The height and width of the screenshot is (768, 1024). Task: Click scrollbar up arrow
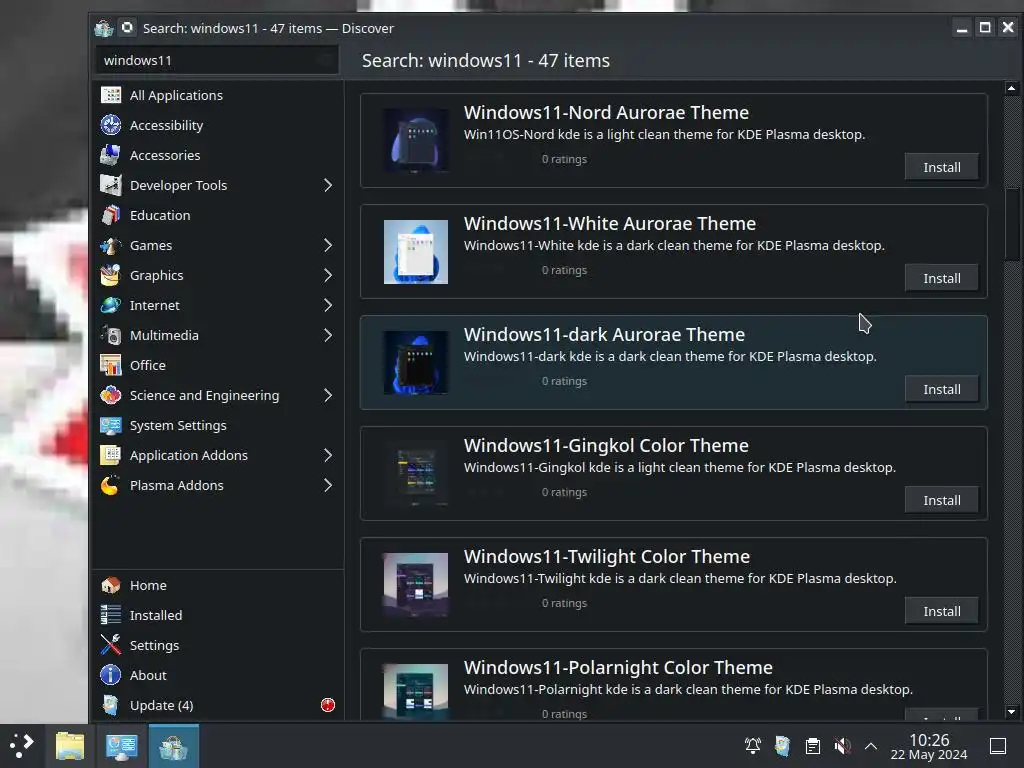[x=1012, y=88]
